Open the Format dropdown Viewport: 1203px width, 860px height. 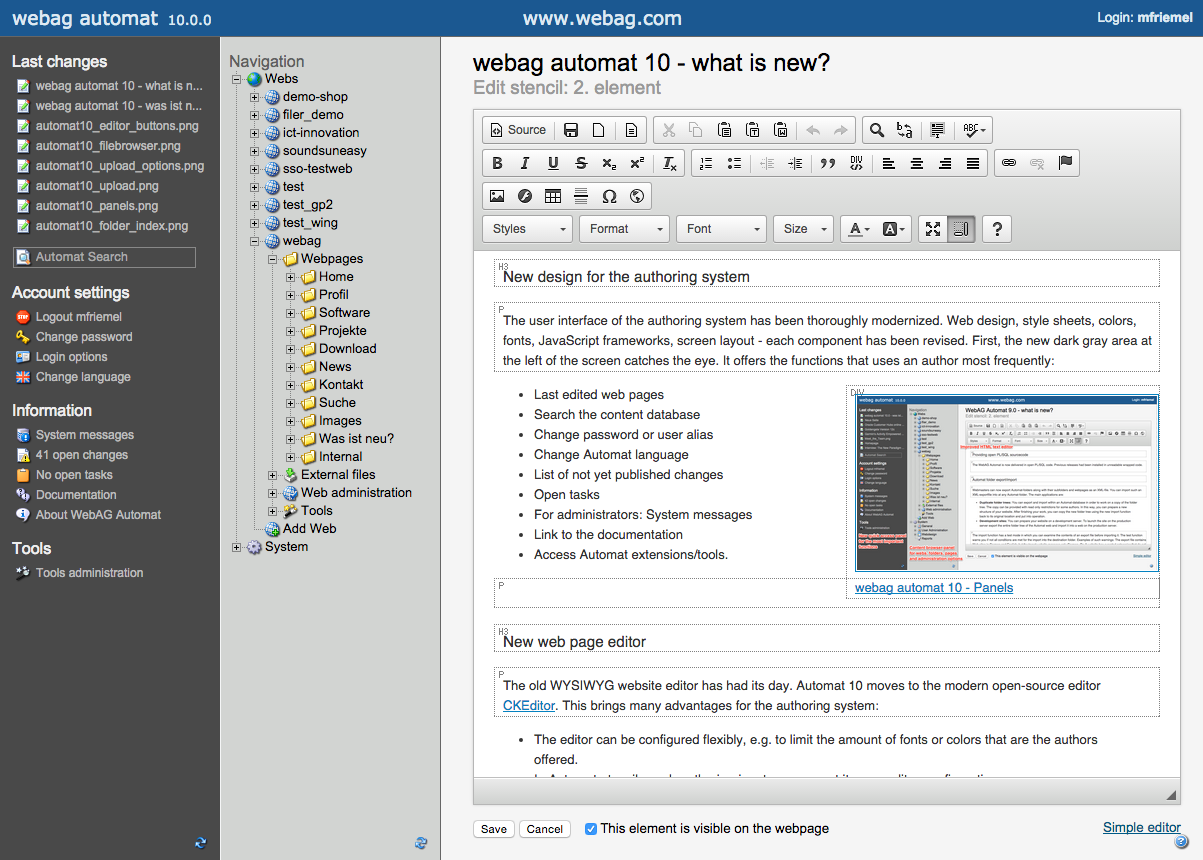[624, 229]
